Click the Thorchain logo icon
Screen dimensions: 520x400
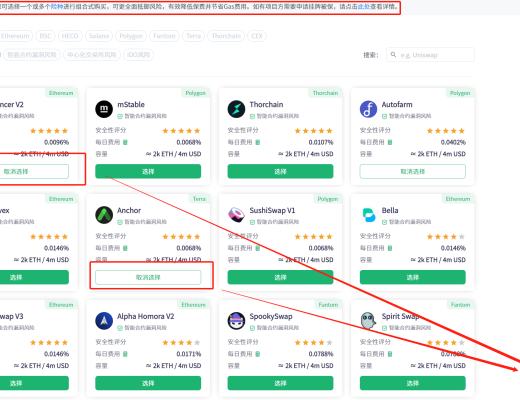[236, 109]
